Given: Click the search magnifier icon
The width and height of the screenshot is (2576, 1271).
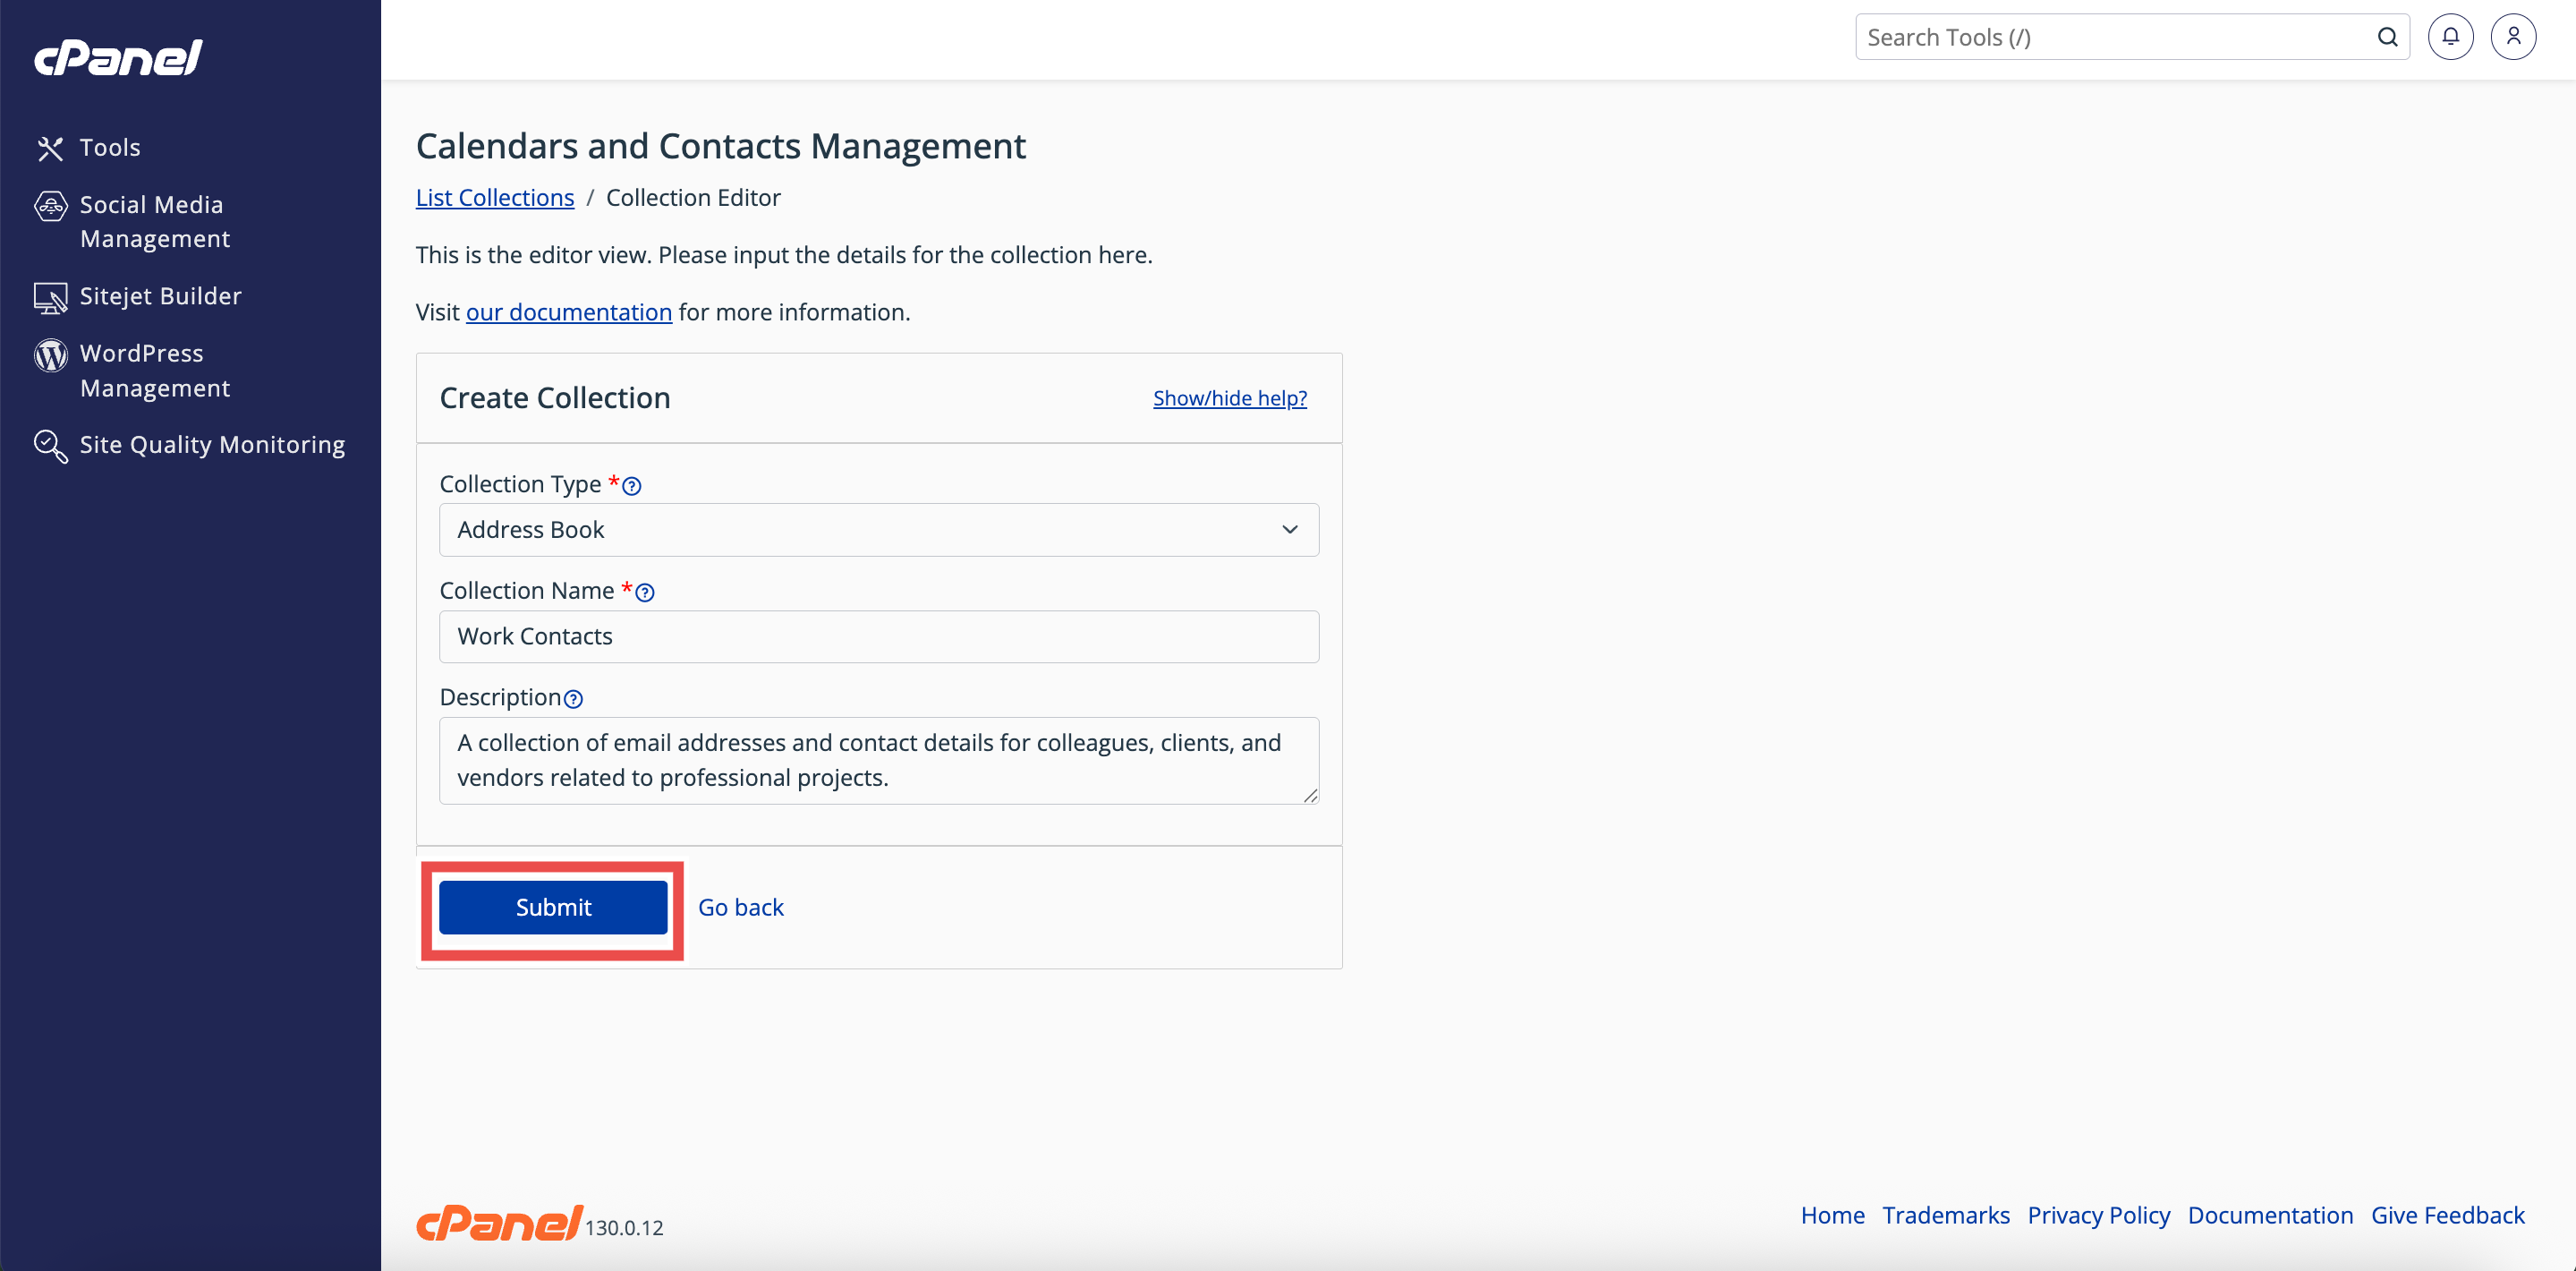Looking at the screenshot, I should pos(2387,37).
